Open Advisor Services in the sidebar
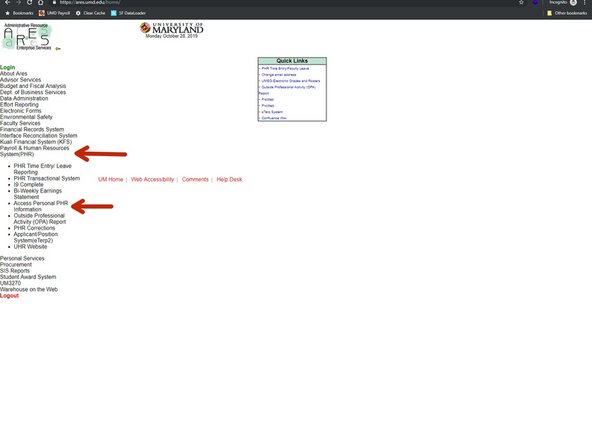The height and width of the screenshot is (444, 592). [20, 80]
